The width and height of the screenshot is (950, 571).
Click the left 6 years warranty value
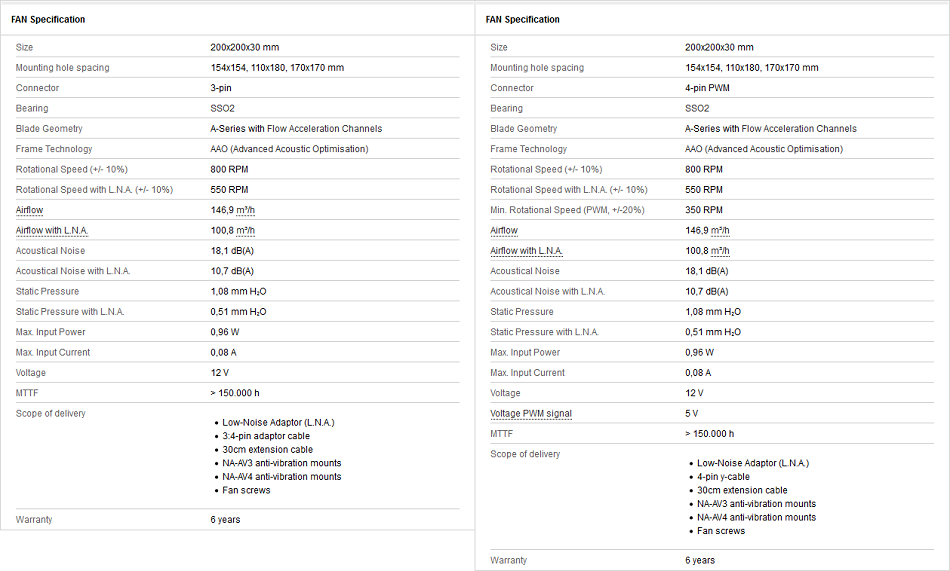225,519
